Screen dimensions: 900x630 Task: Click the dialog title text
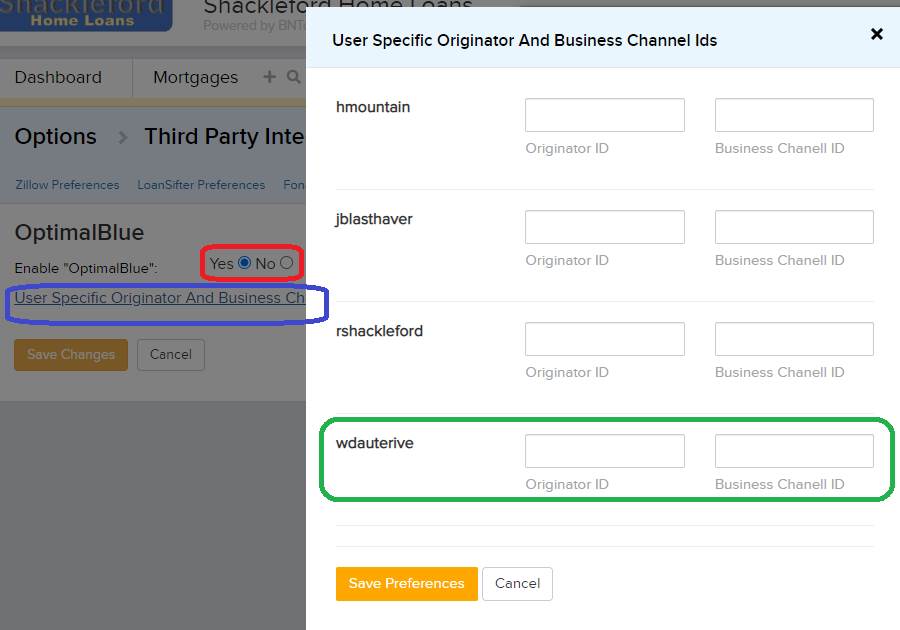(x=525, y=40)
